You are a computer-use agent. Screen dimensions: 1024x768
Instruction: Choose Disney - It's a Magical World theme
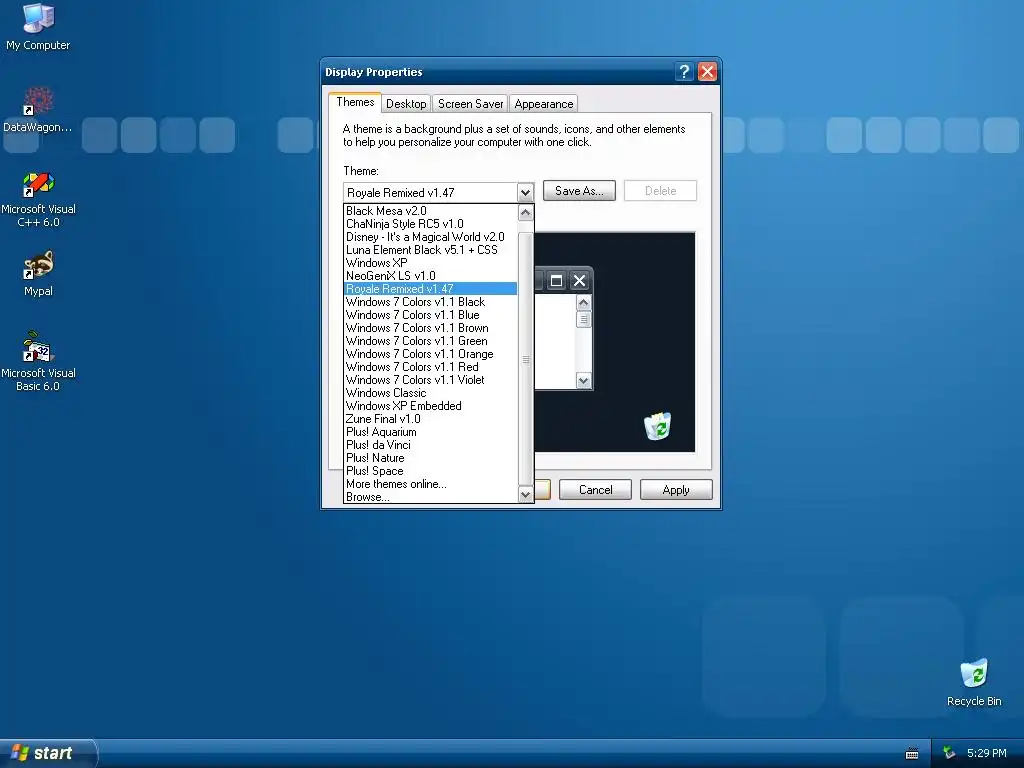[x=430, y=237]
